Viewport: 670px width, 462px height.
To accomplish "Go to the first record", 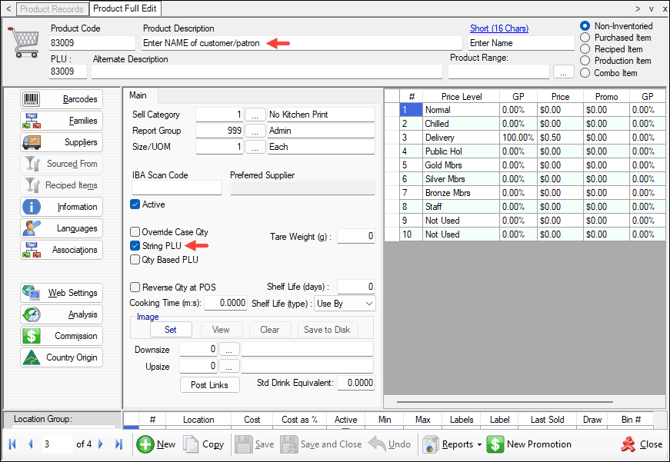I will [x=12, y=444].
